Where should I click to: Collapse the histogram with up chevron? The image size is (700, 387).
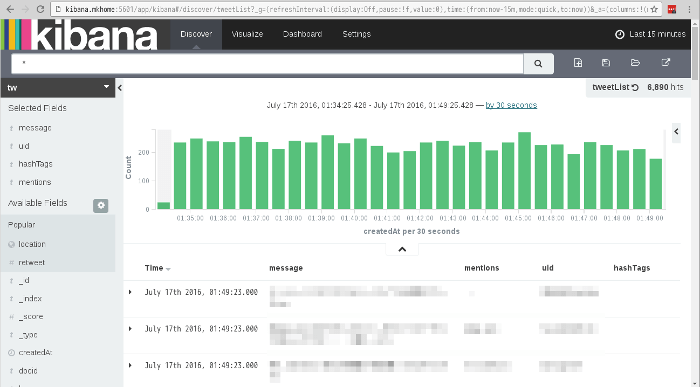[402, 250]
